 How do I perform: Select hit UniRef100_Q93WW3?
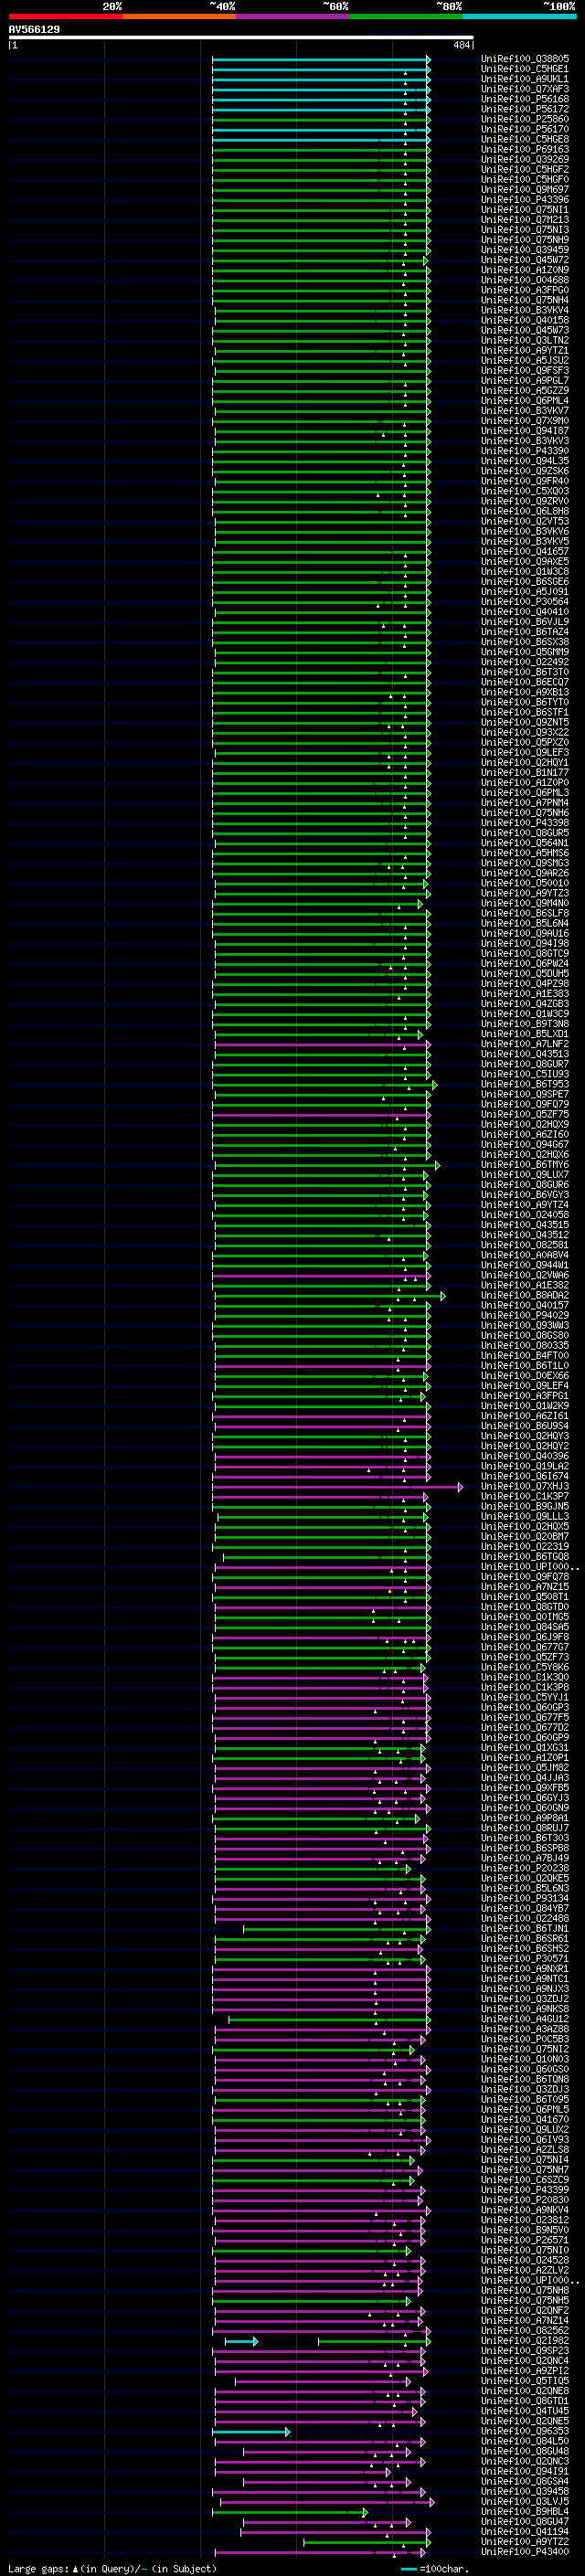click(525, 1325)
